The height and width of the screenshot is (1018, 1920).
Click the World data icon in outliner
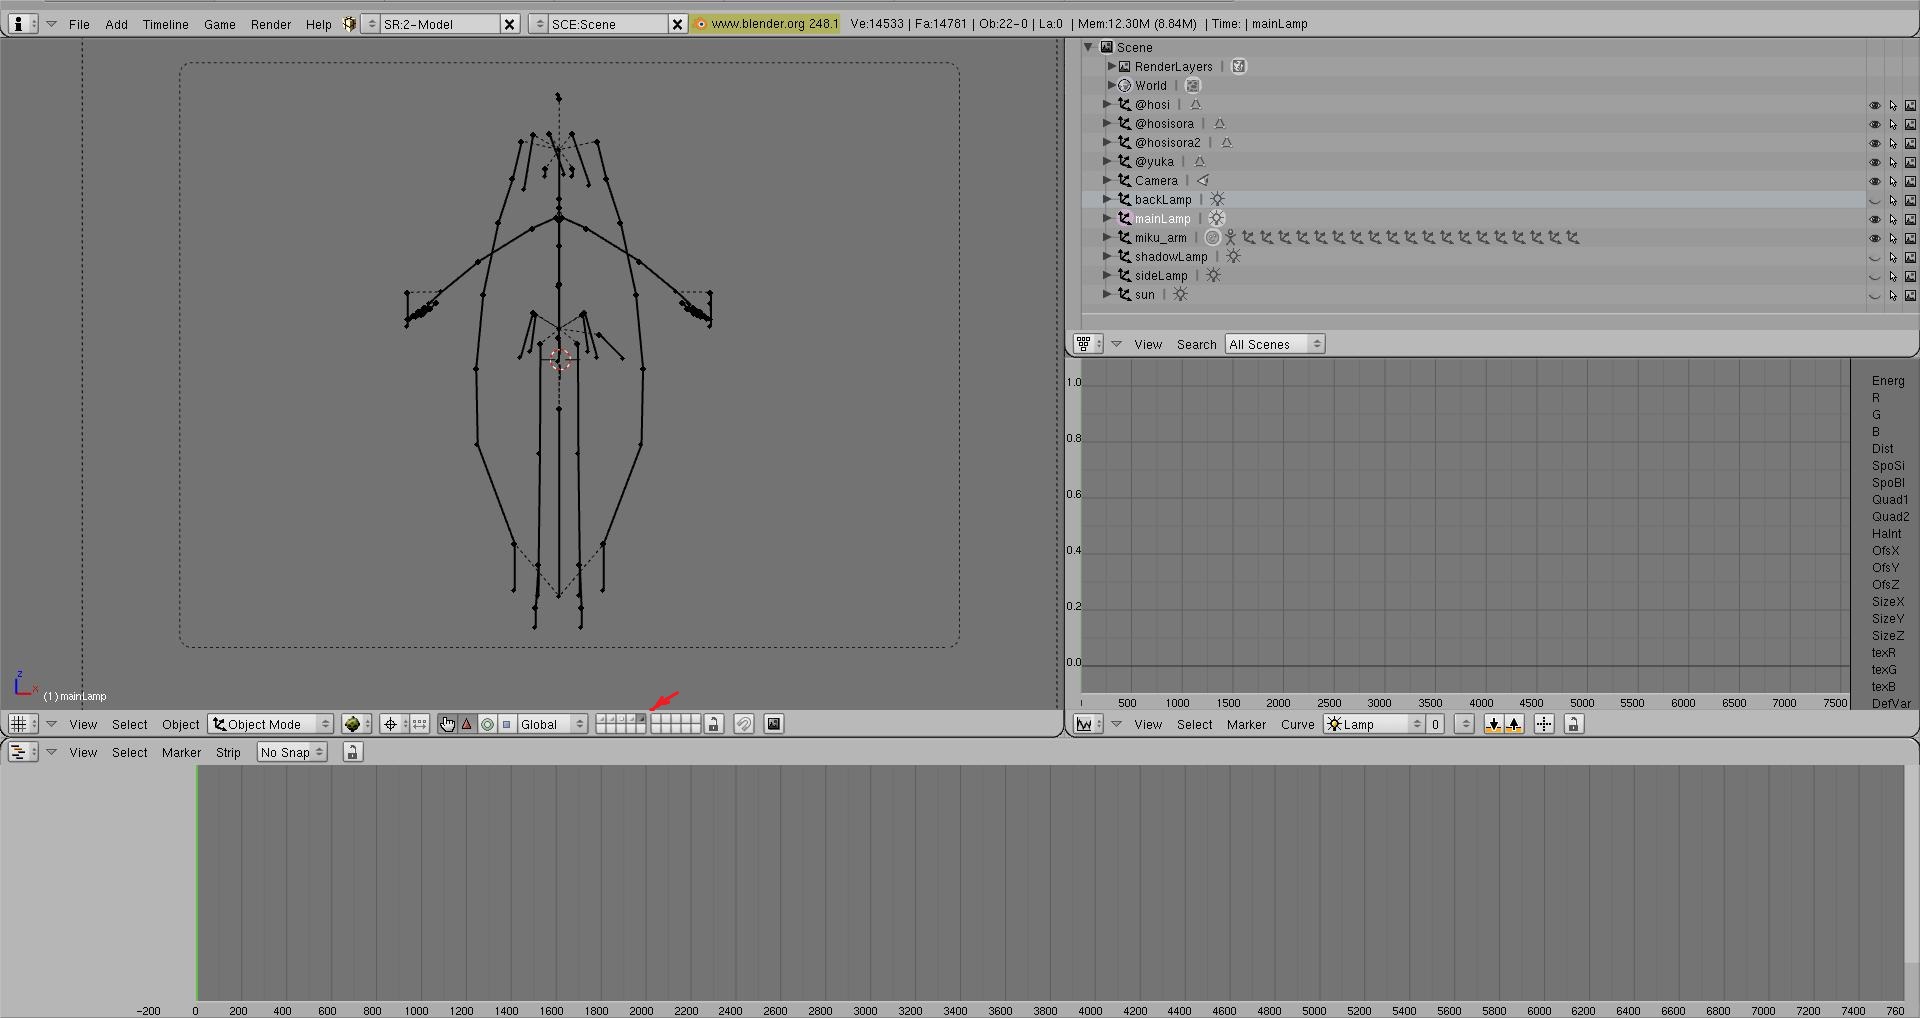point(1193,85)
